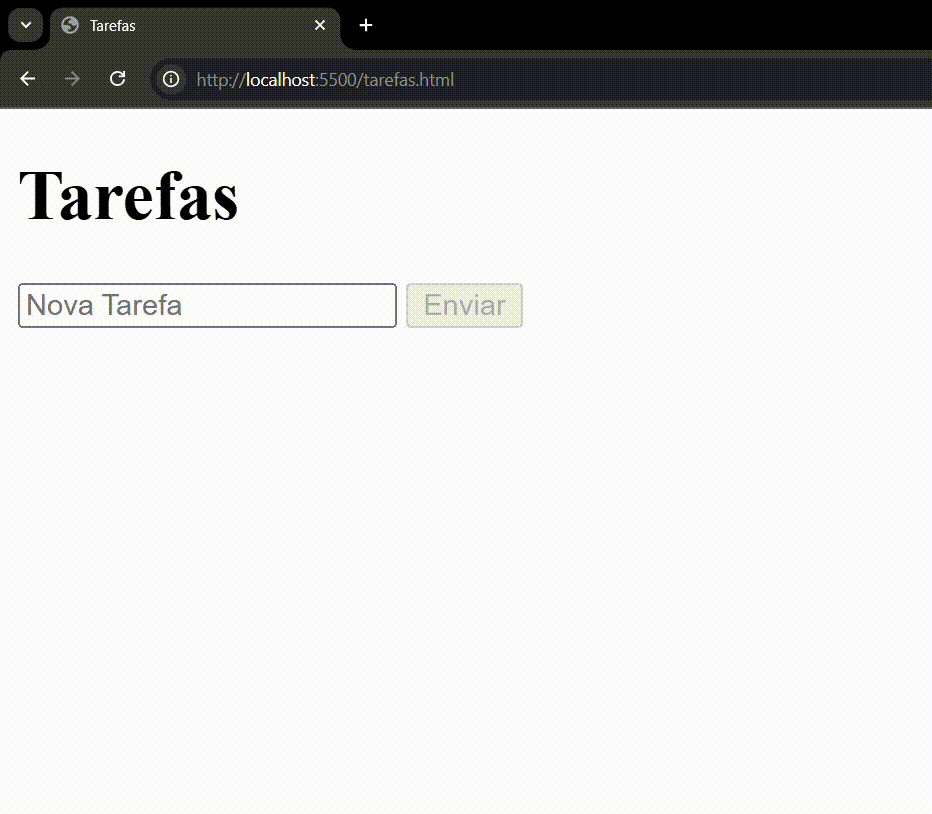Click the globe icon on the active tab
932x814 pixels.
[x=69, y=25]
